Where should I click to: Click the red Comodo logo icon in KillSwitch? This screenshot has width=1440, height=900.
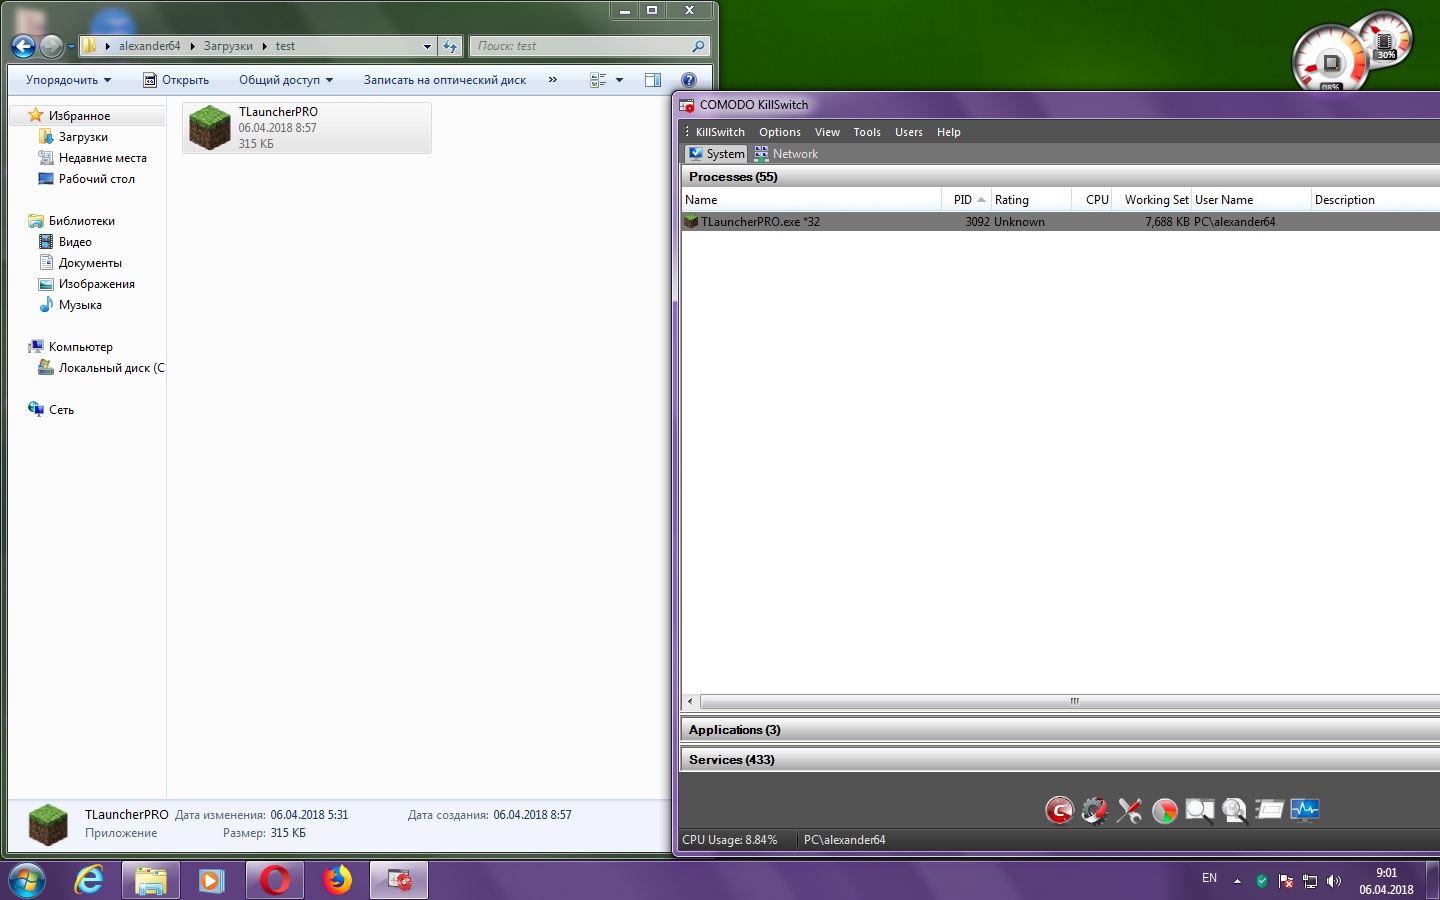coord(1059,810)
